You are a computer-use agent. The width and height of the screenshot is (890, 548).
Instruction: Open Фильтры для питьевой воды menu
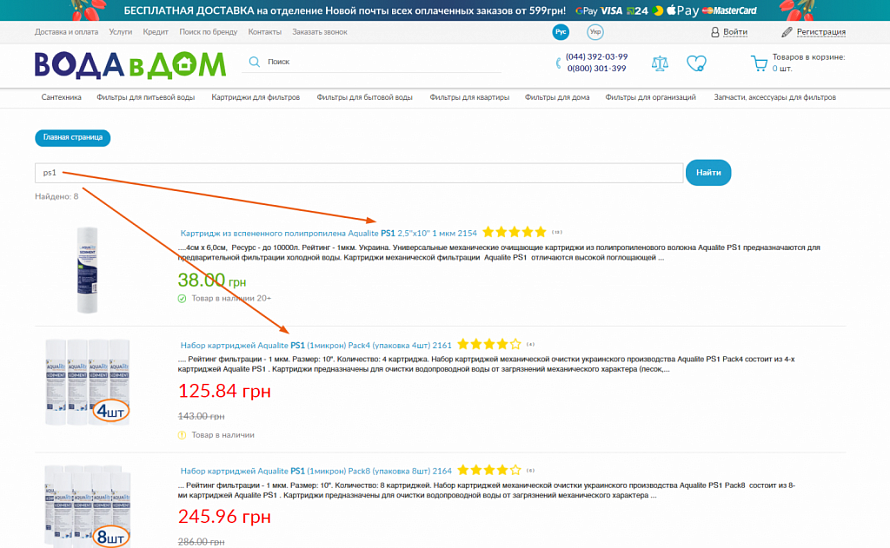click(146, 97)
